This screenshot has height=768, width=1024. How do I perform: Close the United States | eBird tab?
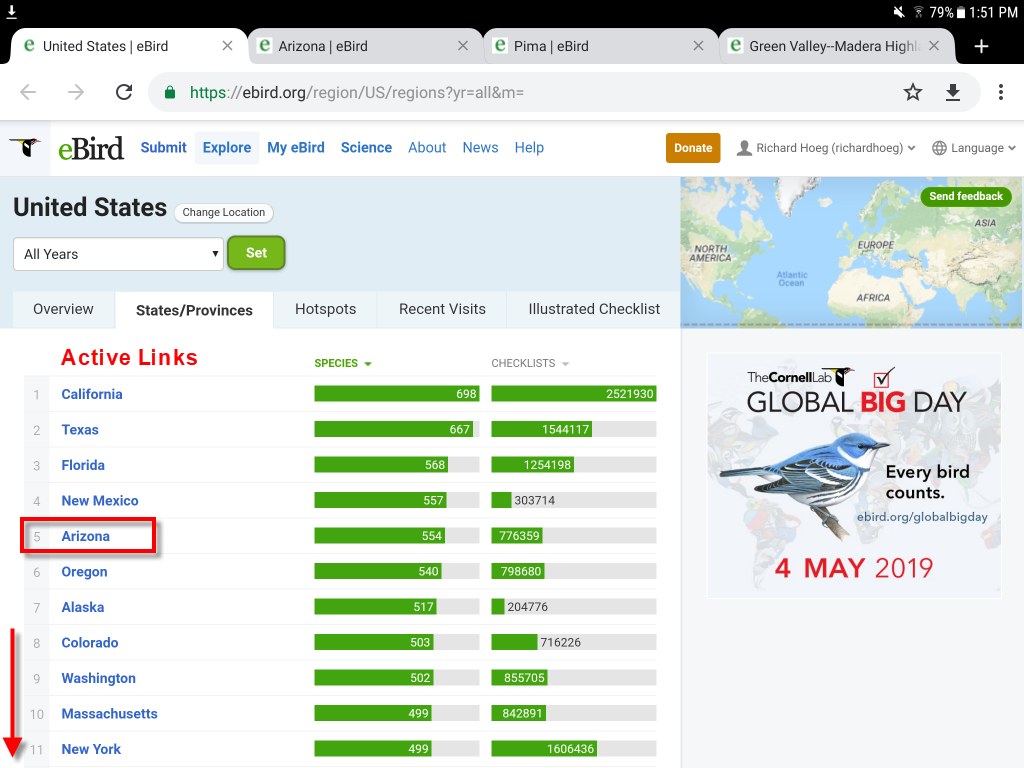tap(227, 46)
